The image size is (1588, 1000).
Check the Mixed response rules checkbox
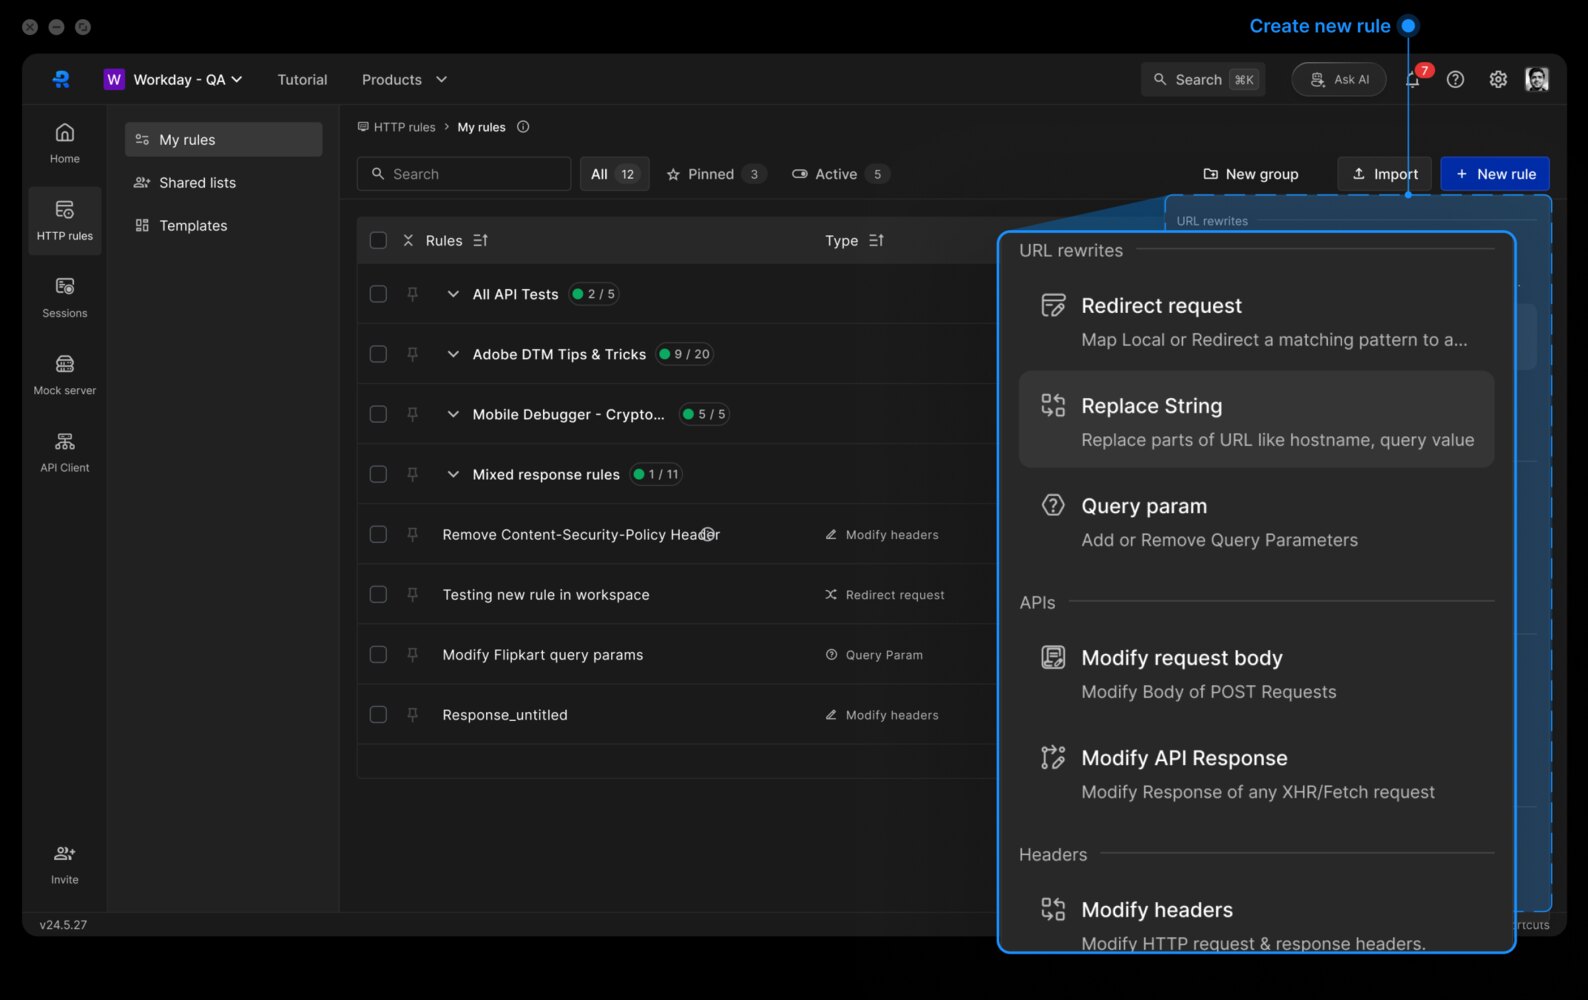378,474
